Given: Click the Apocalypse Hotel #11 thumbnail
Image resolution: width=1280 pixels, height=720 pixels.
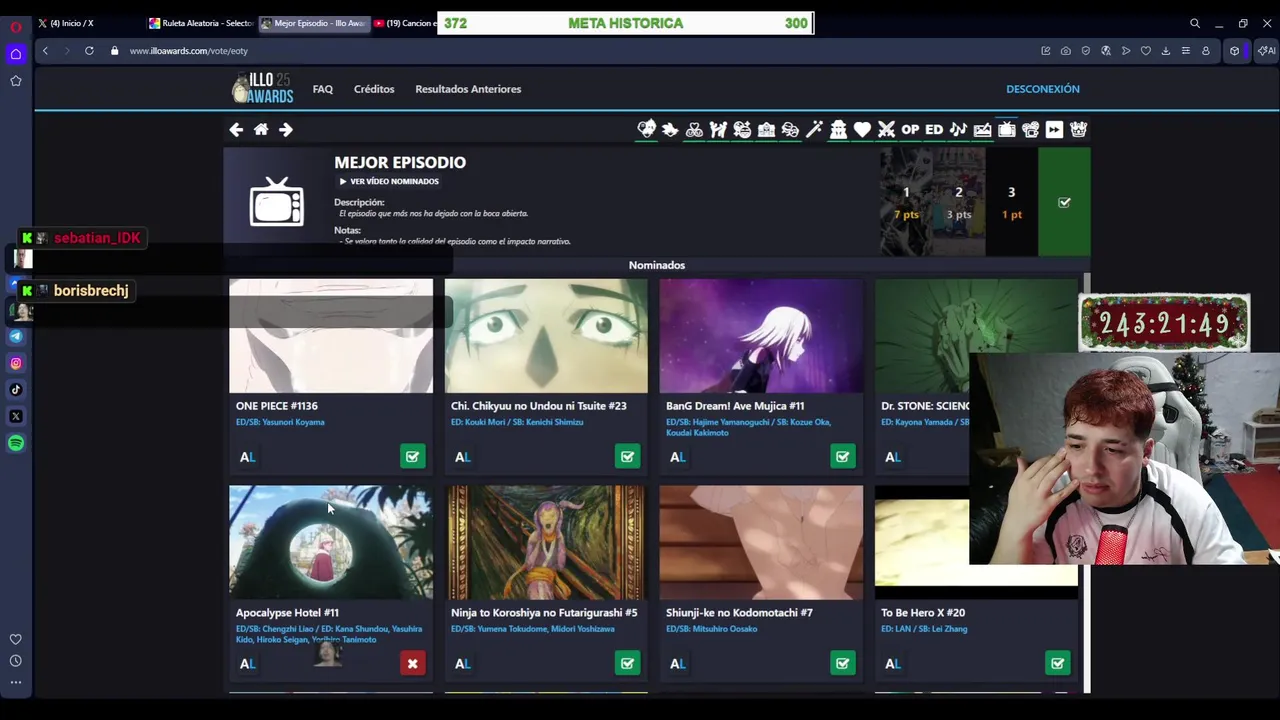Looking at the screenshot, I should 331,542.
